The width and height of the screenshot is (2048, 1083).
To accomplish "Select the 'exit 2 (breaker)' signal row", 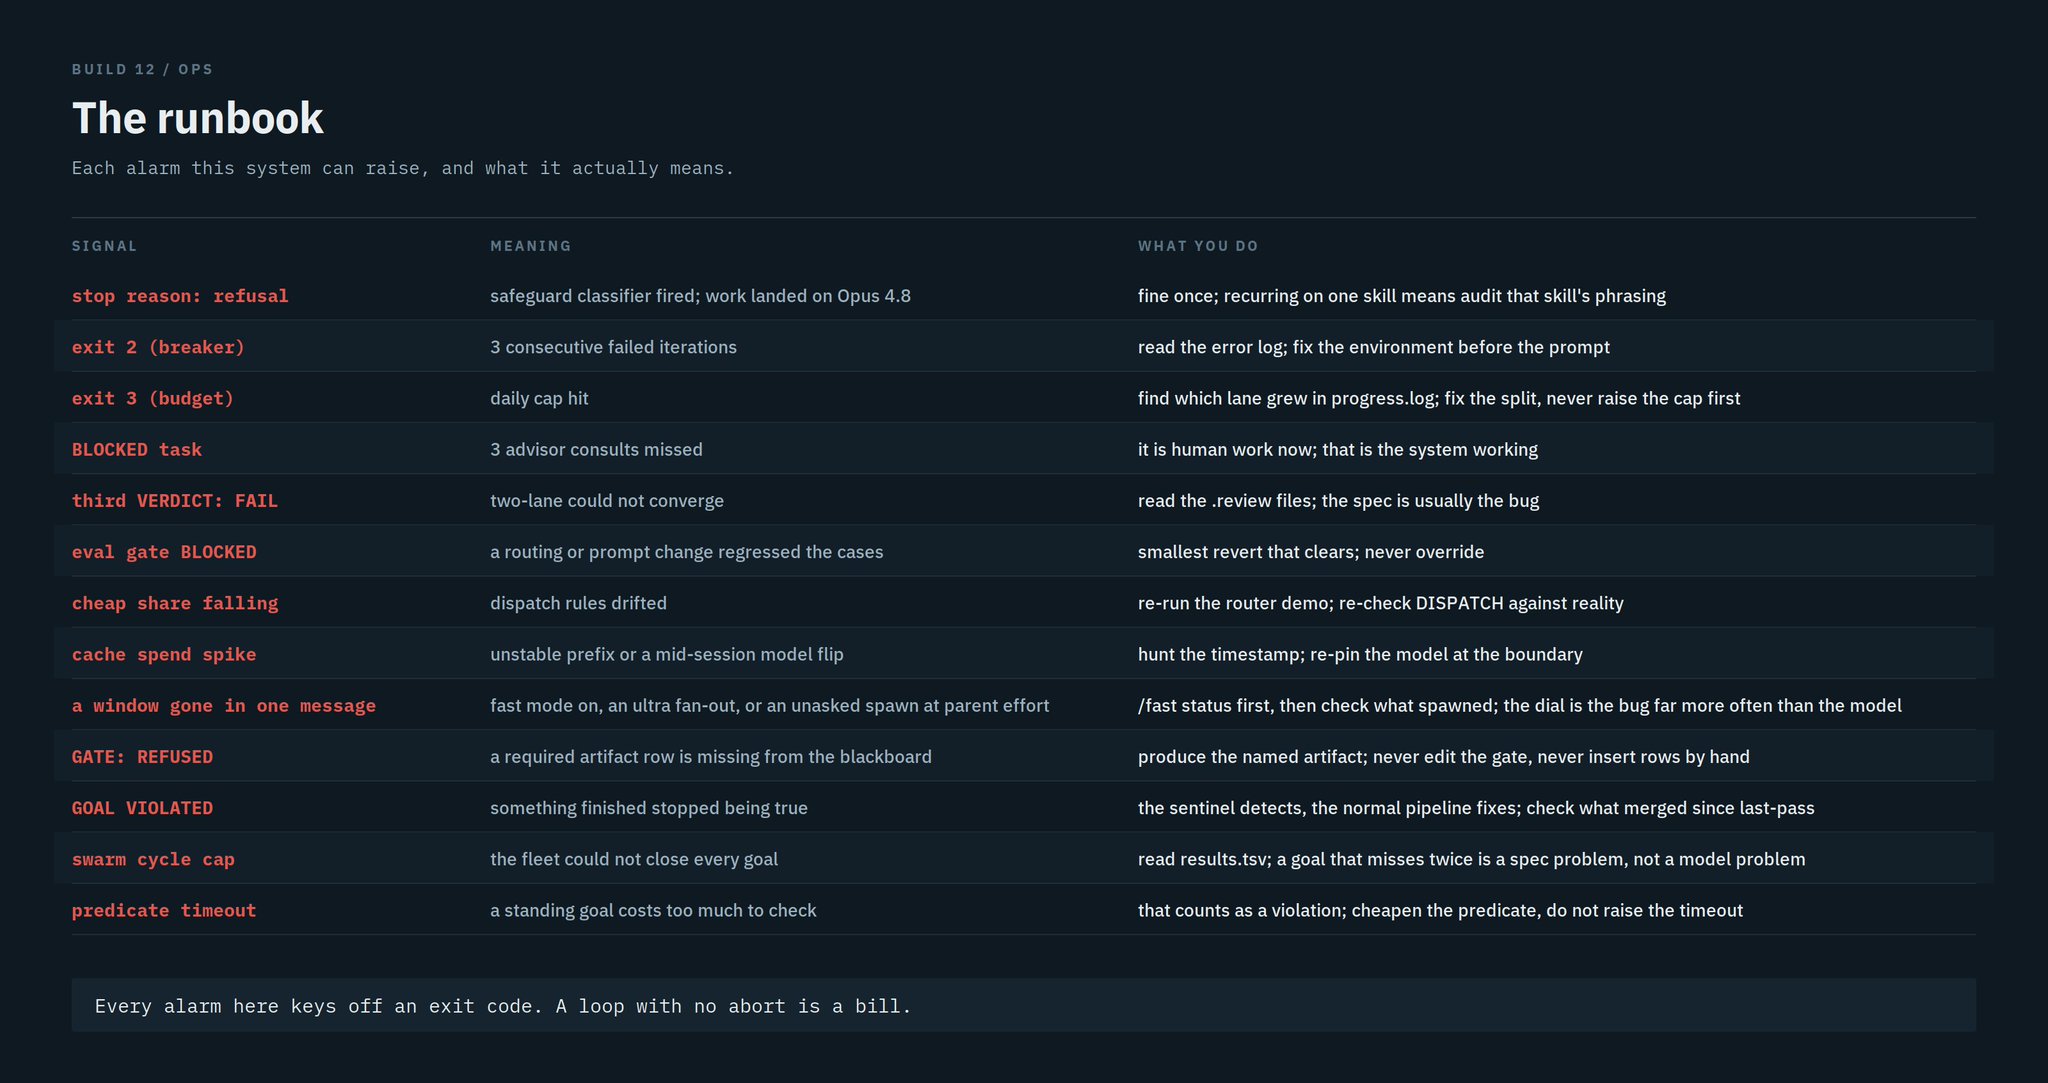I will coord(1024,347).
